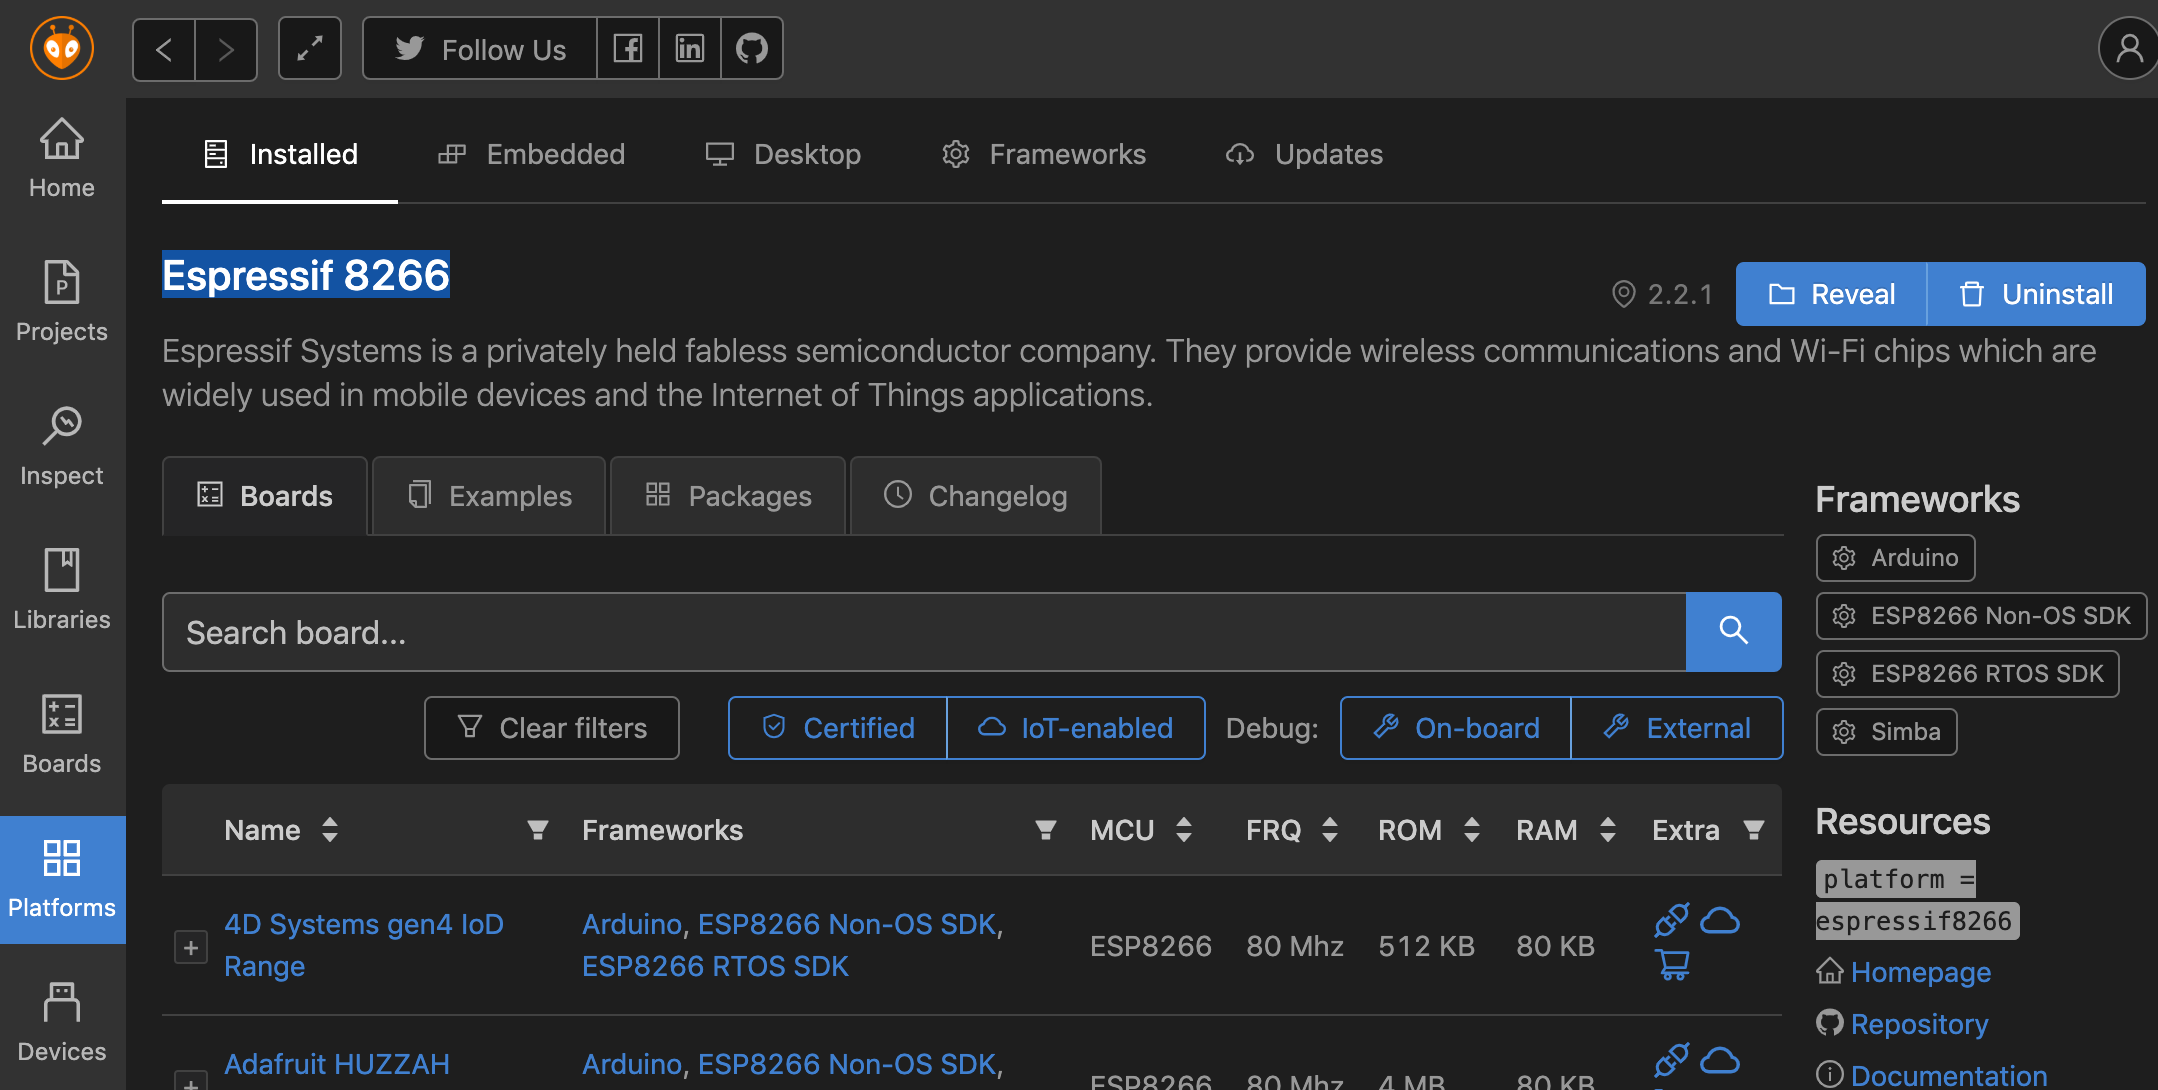Toggle fullscreen with the expand arrows icon
2158x1090 pixels.
pos(310,48)
